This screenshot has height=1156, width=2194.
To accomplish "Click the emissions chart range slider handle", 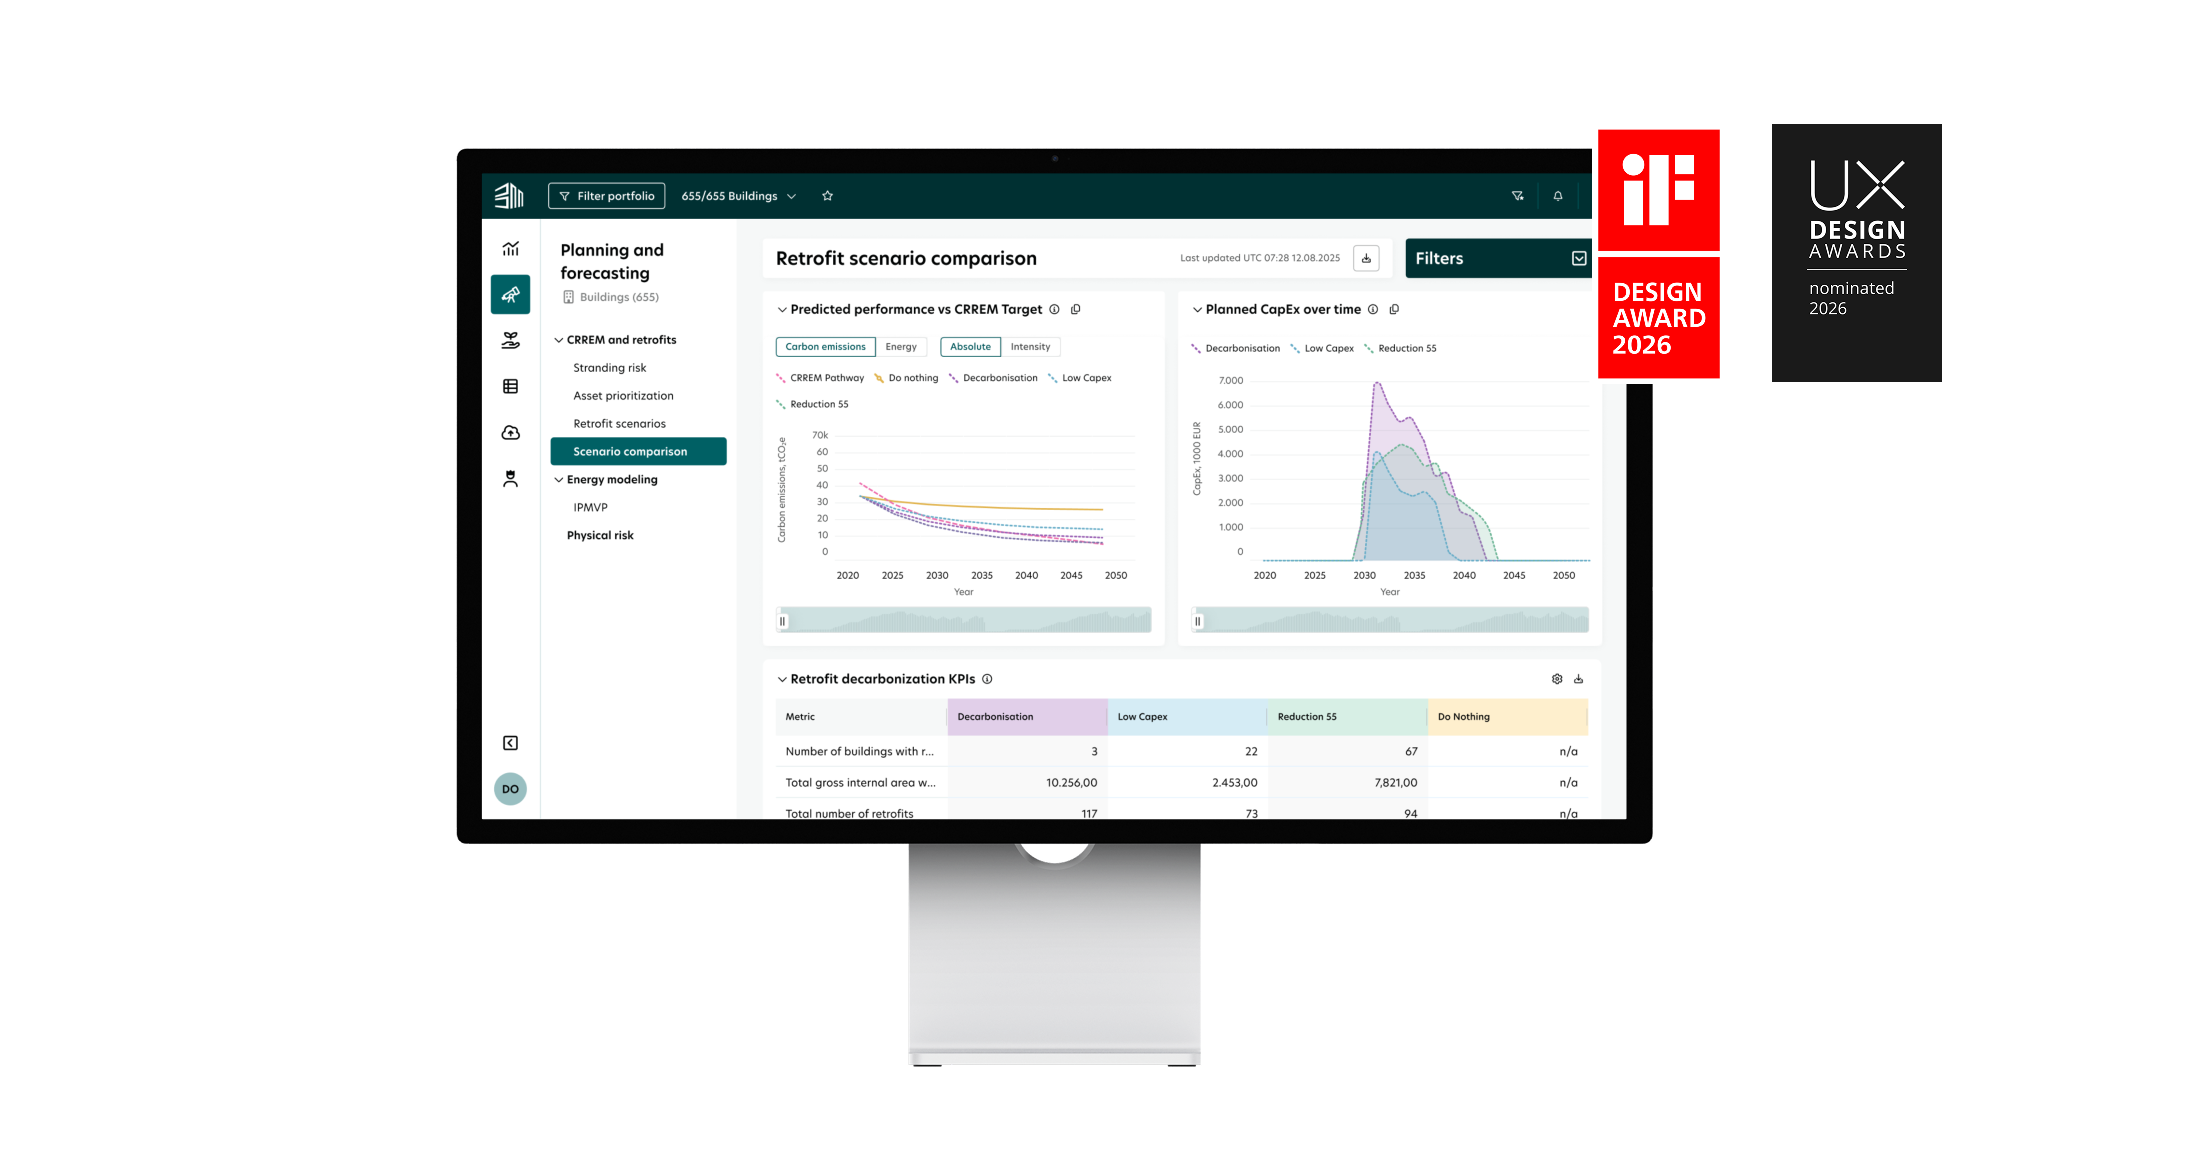I will pos(783,621).
